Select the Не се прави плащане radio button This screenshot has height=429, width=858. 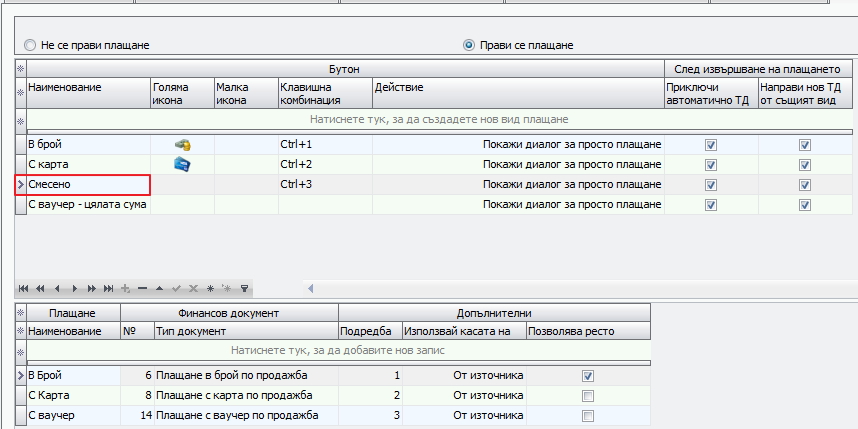[30, 45]
